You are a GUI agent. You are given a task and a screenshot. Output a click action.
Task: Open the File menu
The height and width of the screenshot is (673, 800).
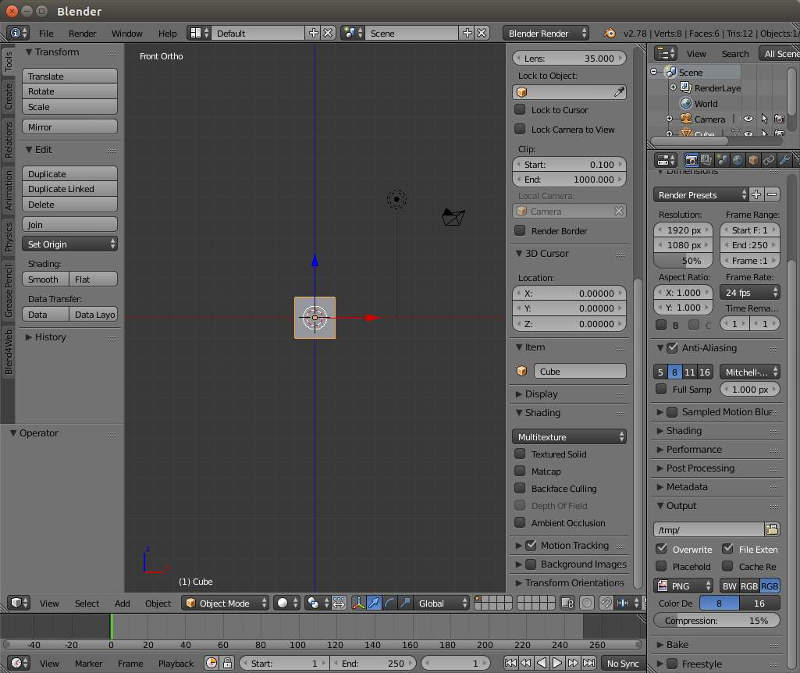[x=46, y=33]
